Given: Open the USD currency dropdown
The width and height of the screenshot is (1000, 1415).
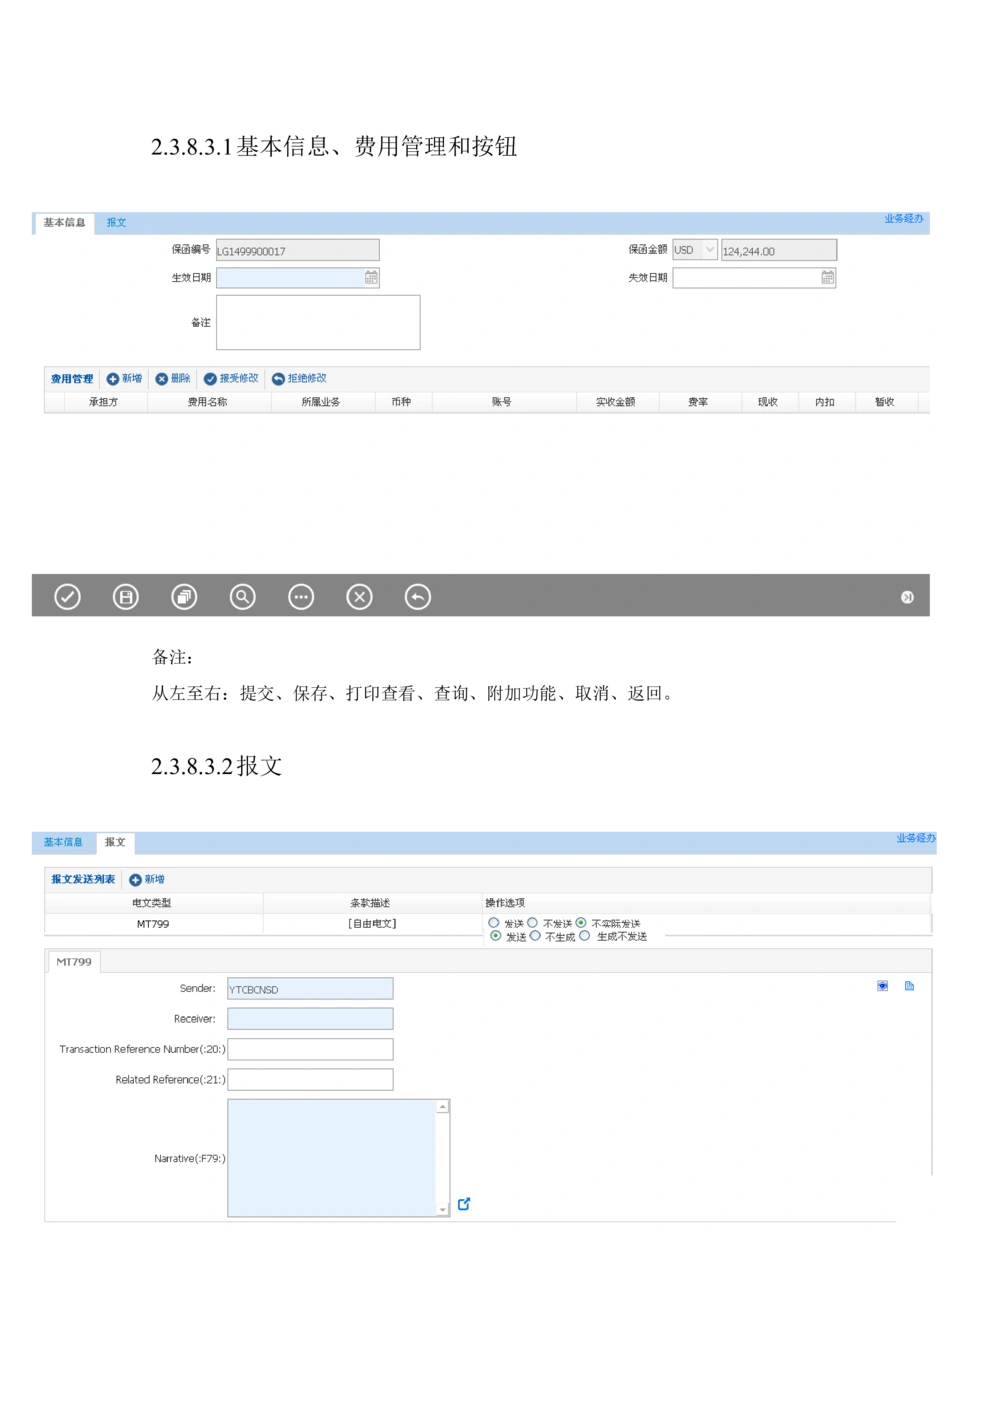Looking at the screenshot, I should click(710, 250).
